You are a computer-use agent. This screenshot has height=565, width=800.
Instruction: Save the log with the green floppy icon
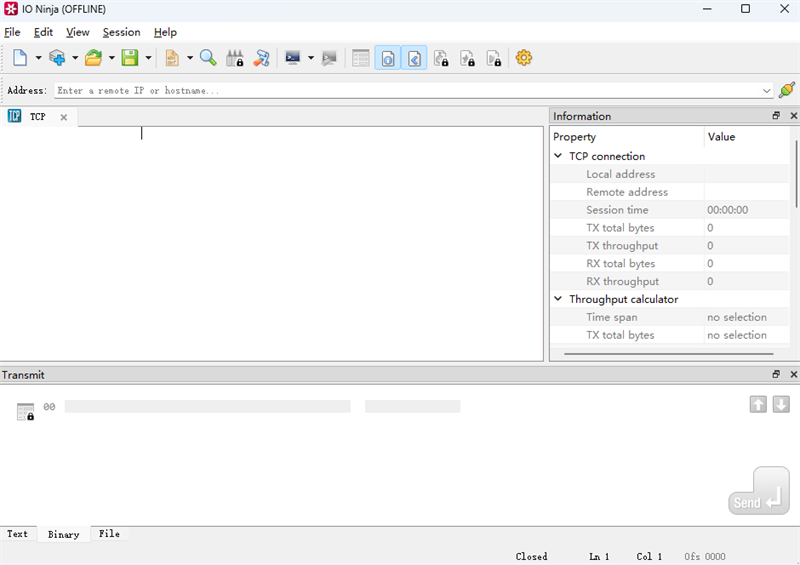[x=130, y=58]
